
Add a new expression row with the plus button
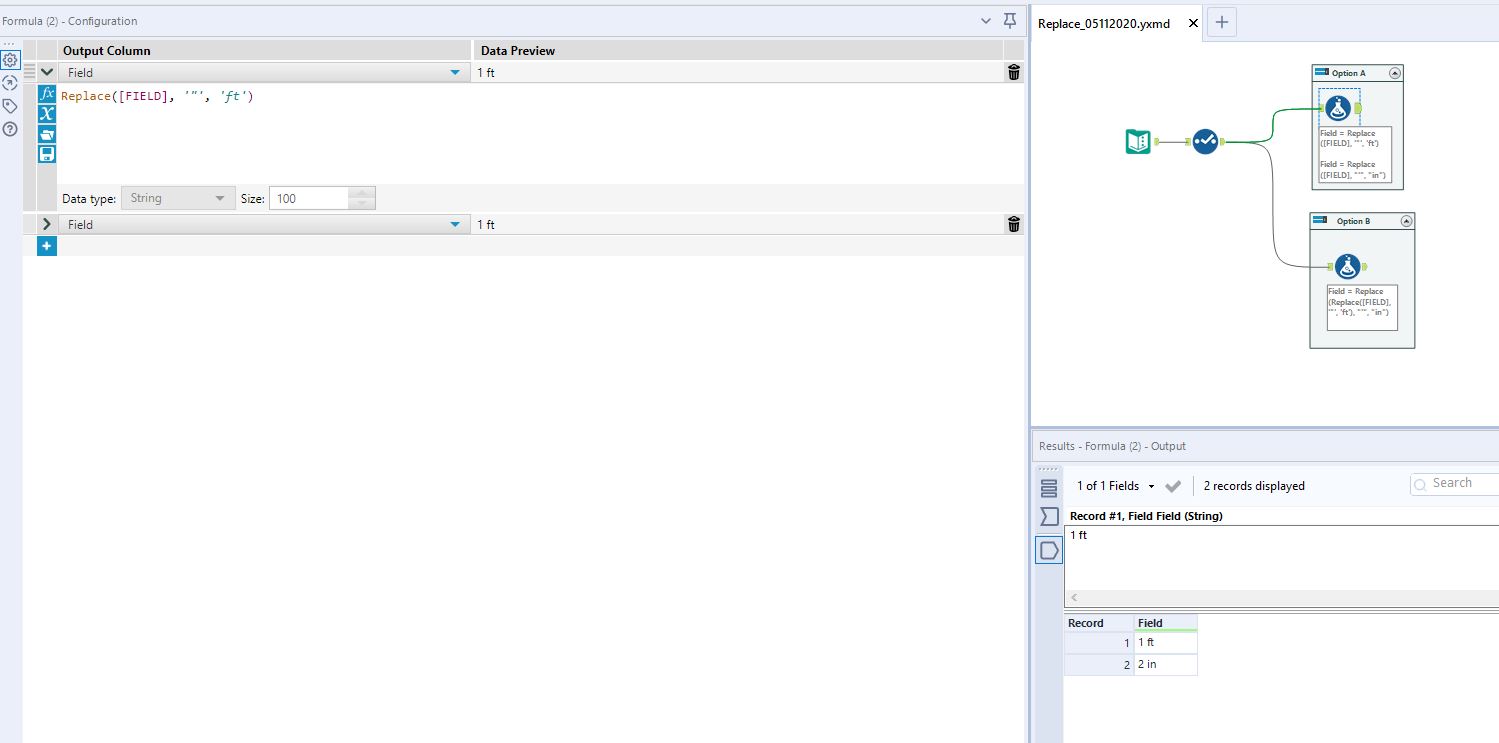pos(46,246)
